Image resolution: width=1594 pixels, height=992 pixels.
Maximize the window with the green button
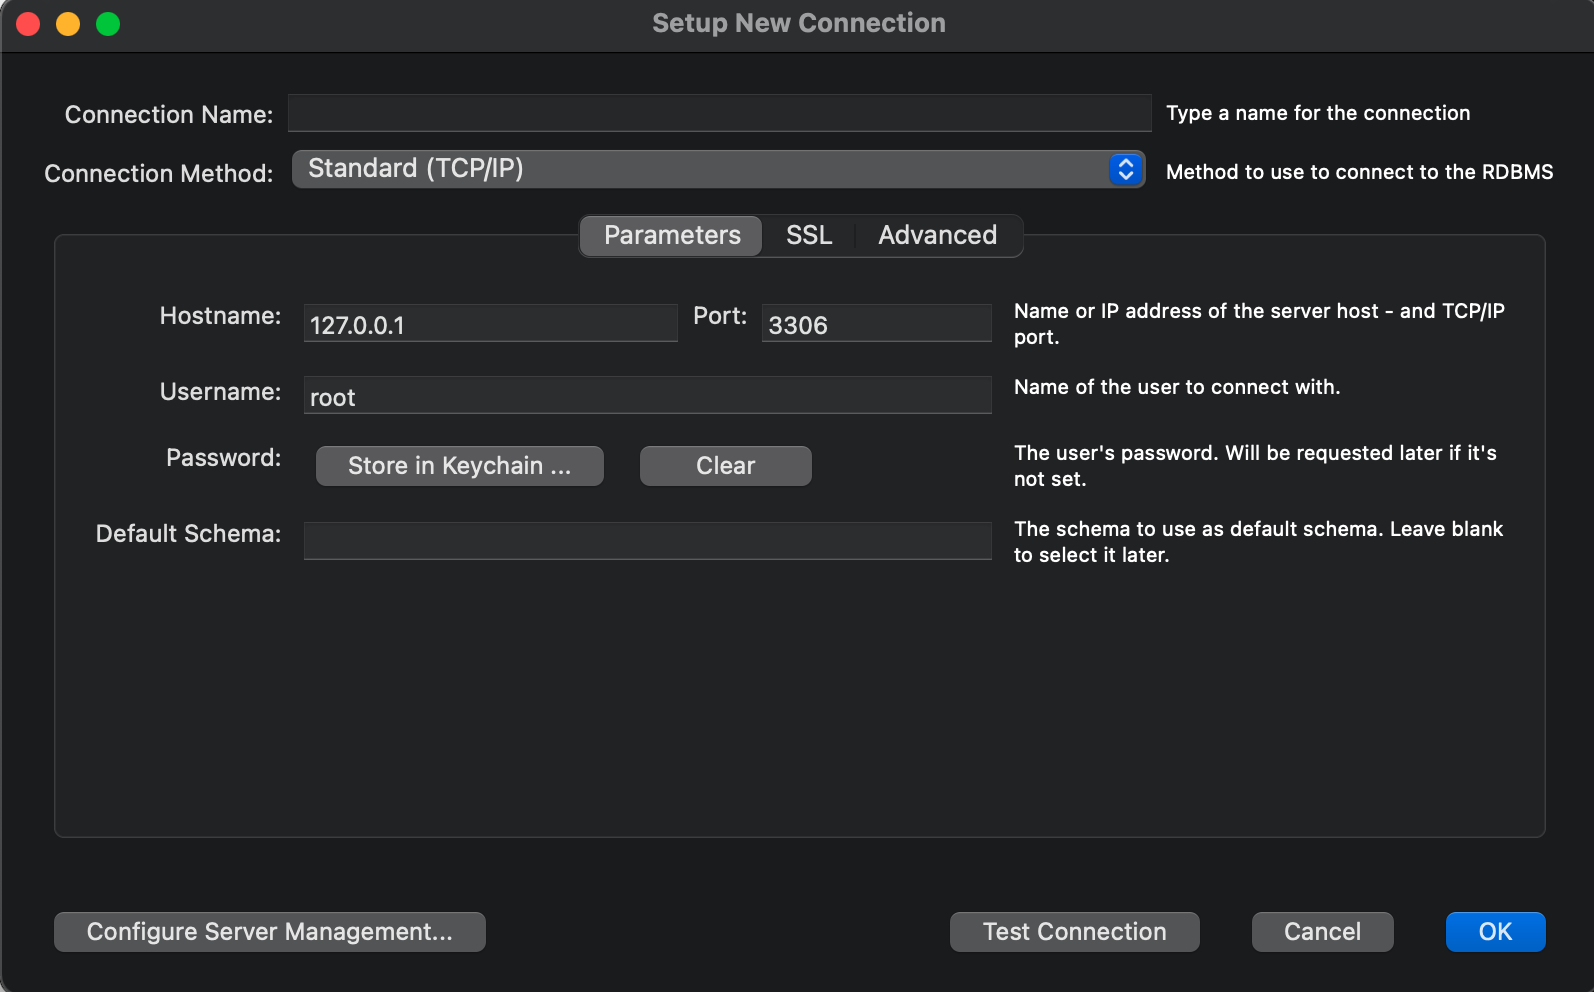108,24
